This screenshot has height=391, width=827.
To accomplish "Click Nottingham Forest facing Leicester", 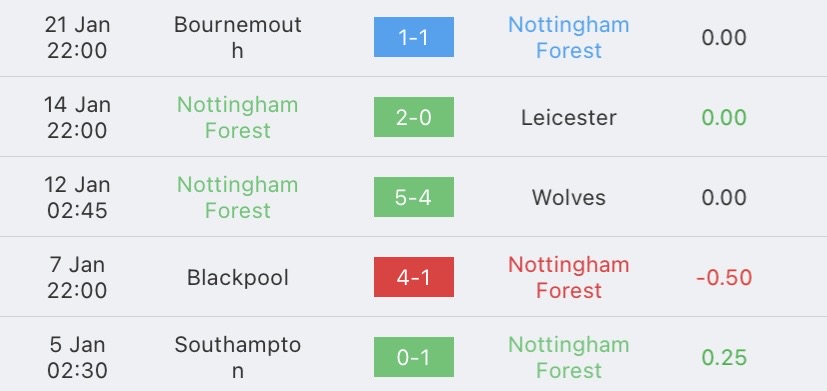I will [x=237, y=117].
